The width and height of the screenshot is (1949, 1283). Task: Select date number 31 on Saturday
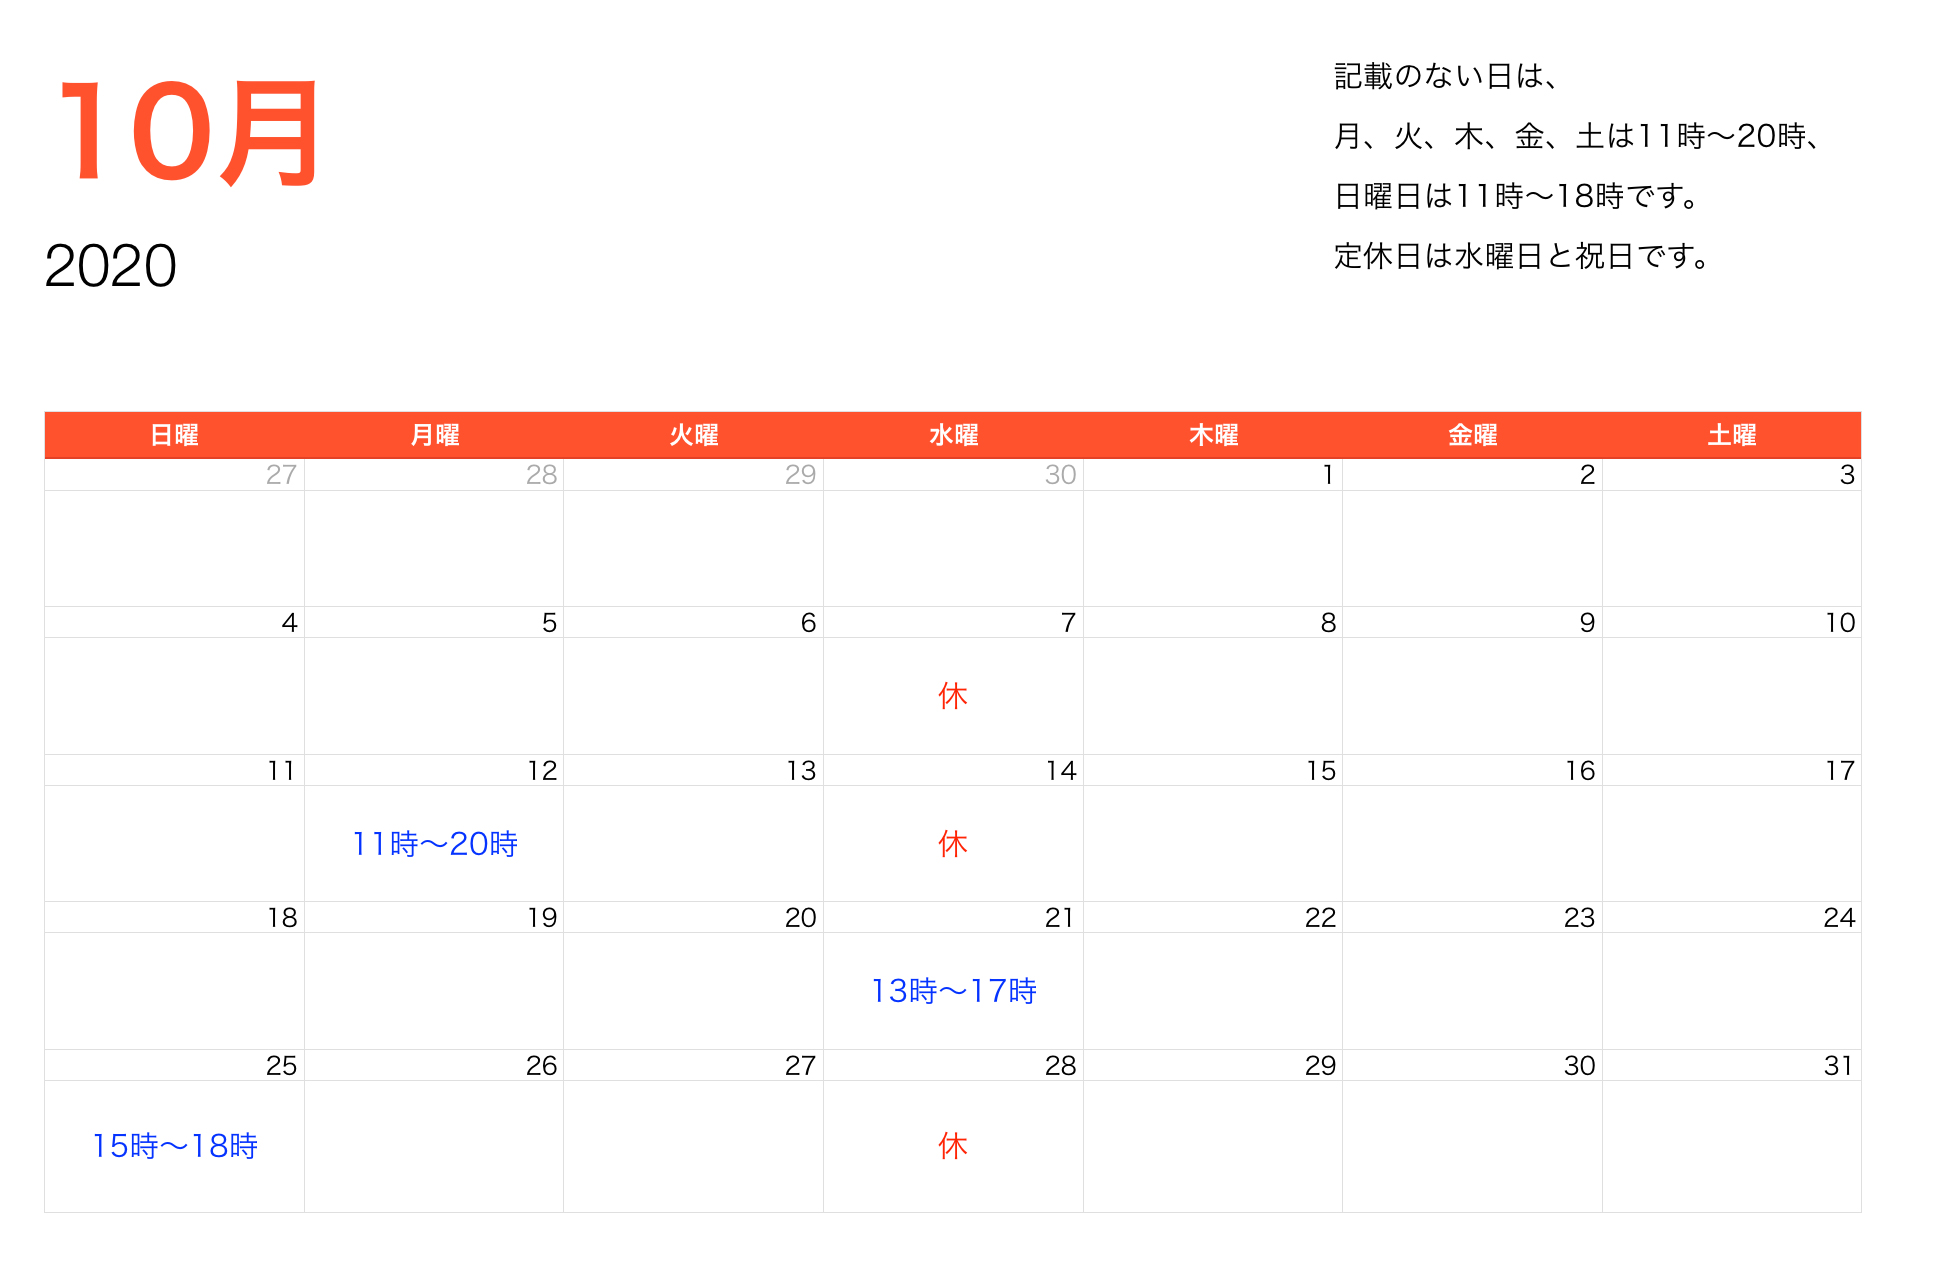click(x=1838, y=1066)
